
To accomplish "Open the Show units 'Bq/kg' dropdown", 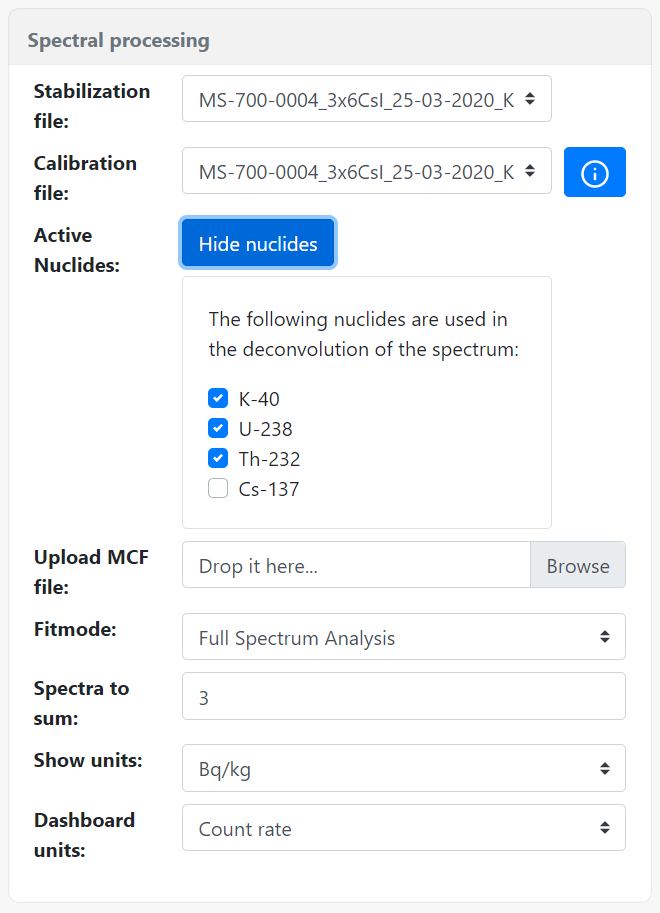I will click(403, 768).
